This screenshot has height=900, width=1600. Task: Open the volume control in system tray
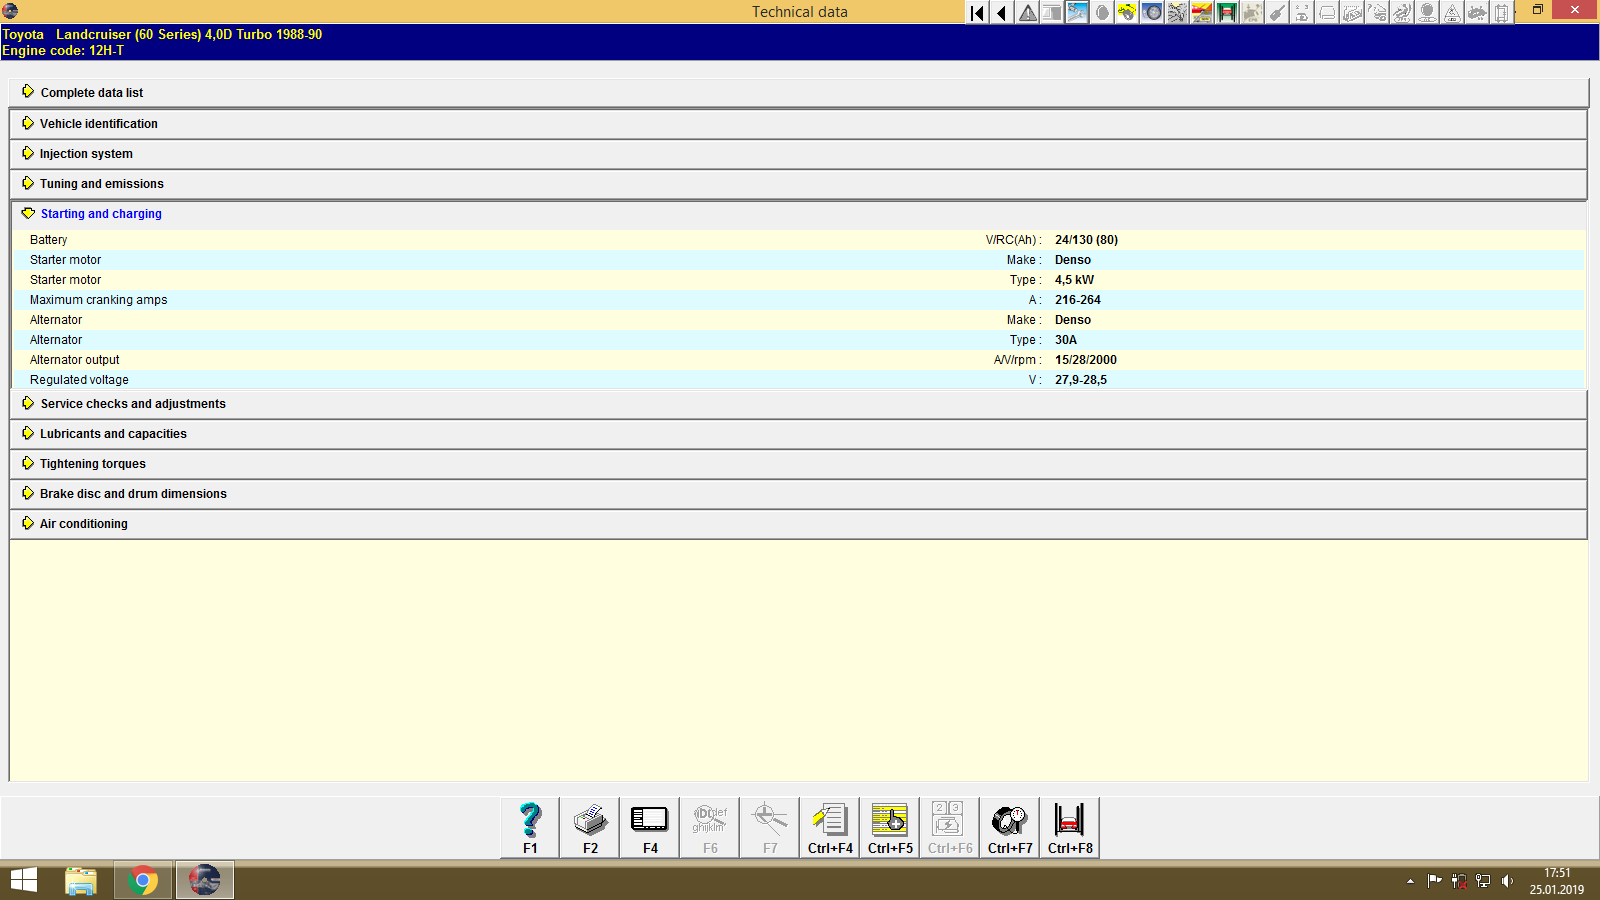[1508, 881]
